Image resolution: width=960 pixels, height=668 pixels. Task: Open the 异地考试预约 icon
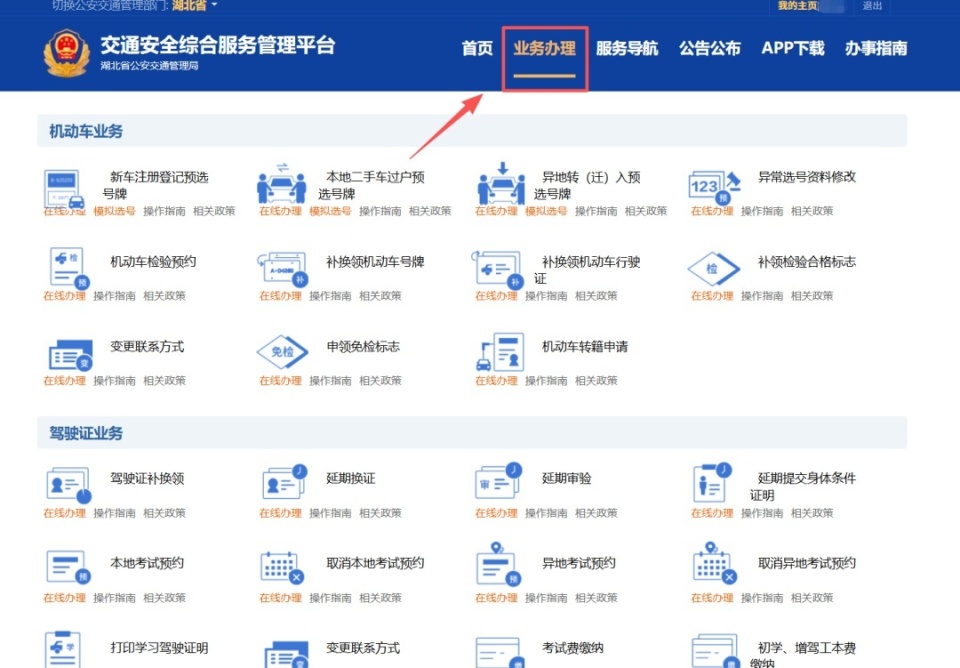coord(499,564)
